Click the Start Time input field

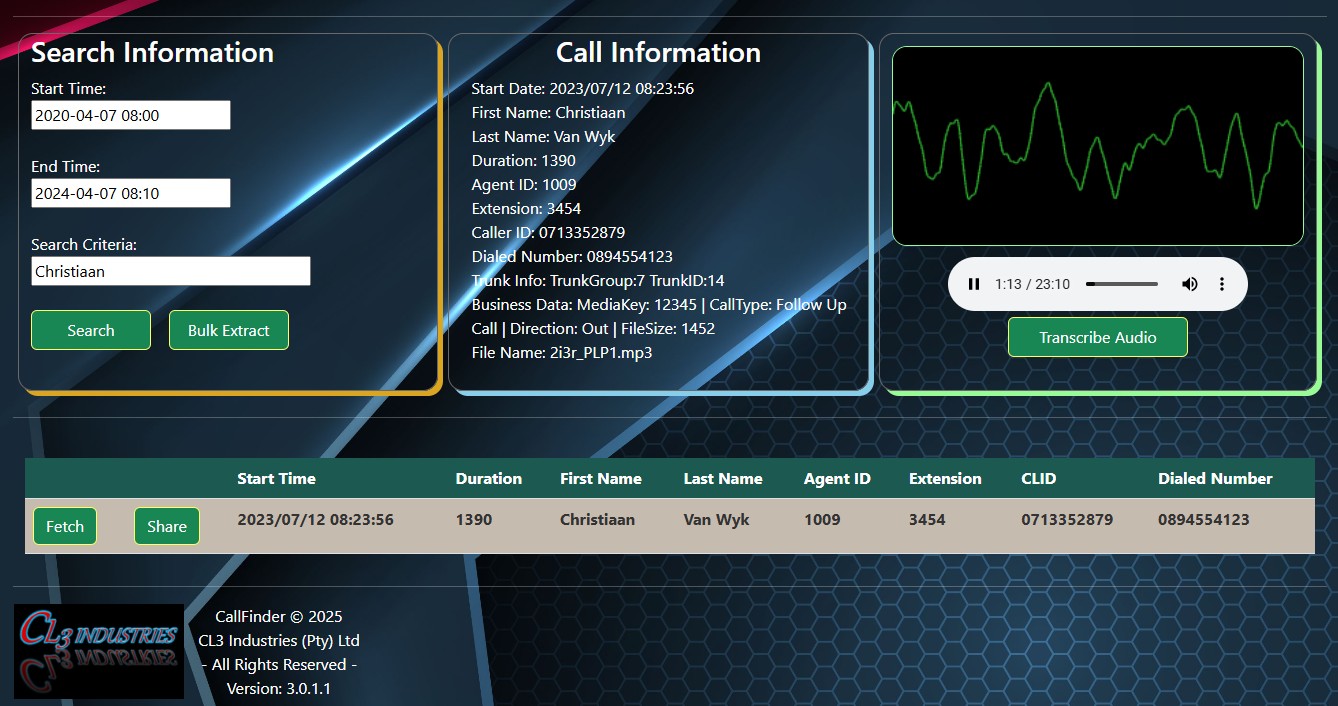coord(130,114)
